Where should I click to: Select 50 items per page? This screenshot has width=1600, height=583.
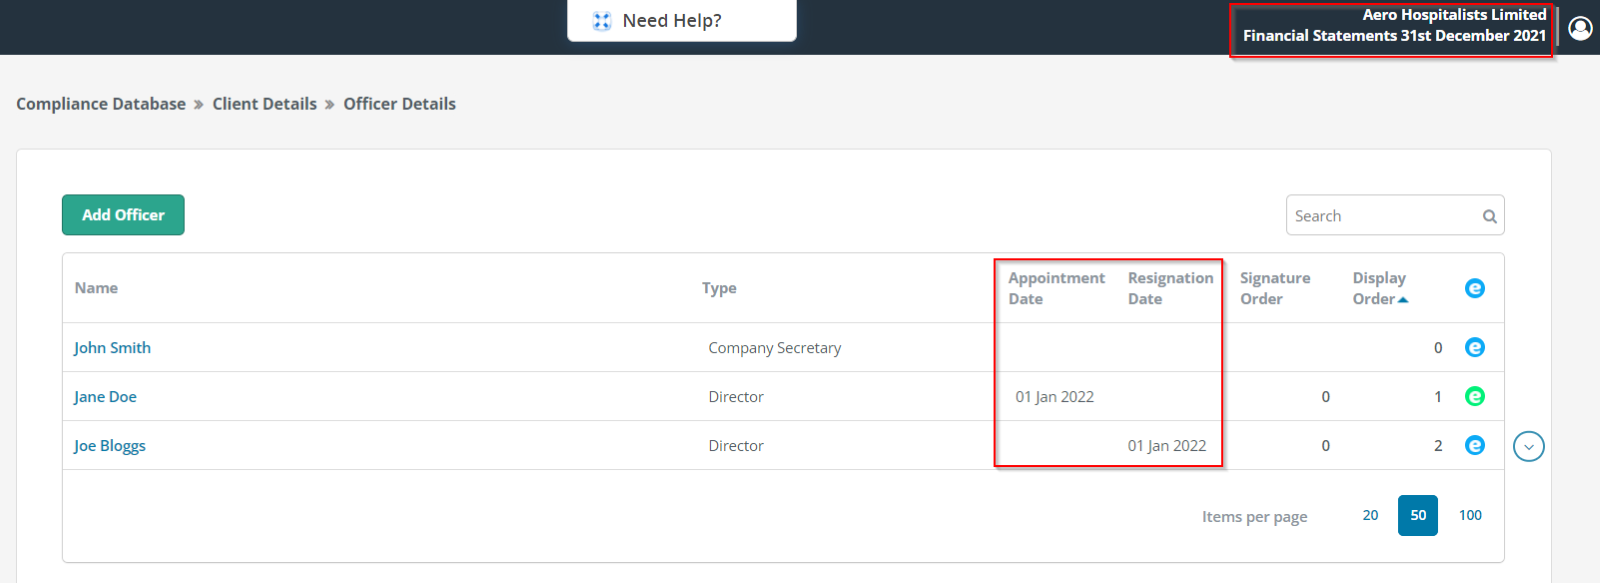pyautogui.click(x=1418, y=515)
